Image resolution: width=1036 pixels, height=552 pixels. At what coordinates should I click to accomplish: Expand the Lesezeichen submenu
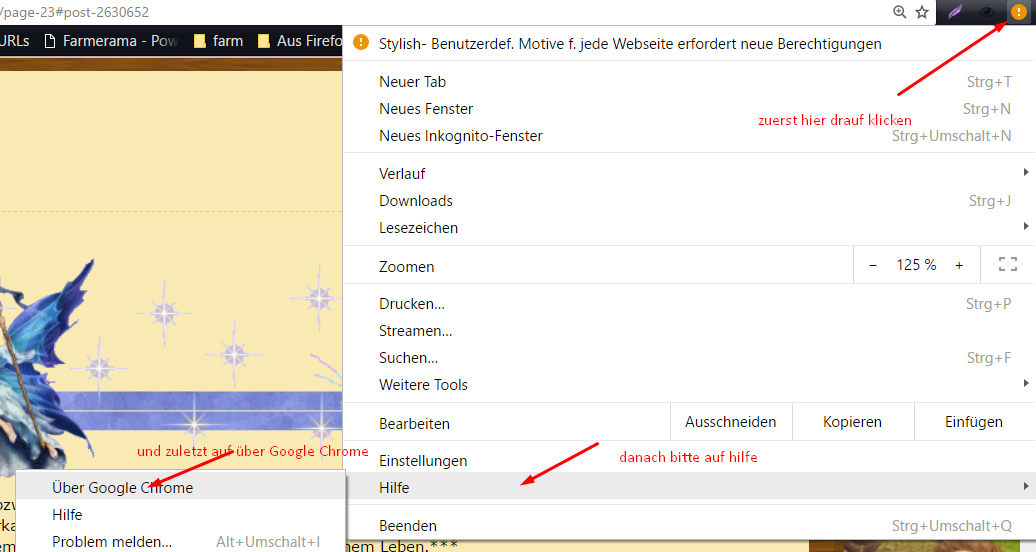point(689,228)
